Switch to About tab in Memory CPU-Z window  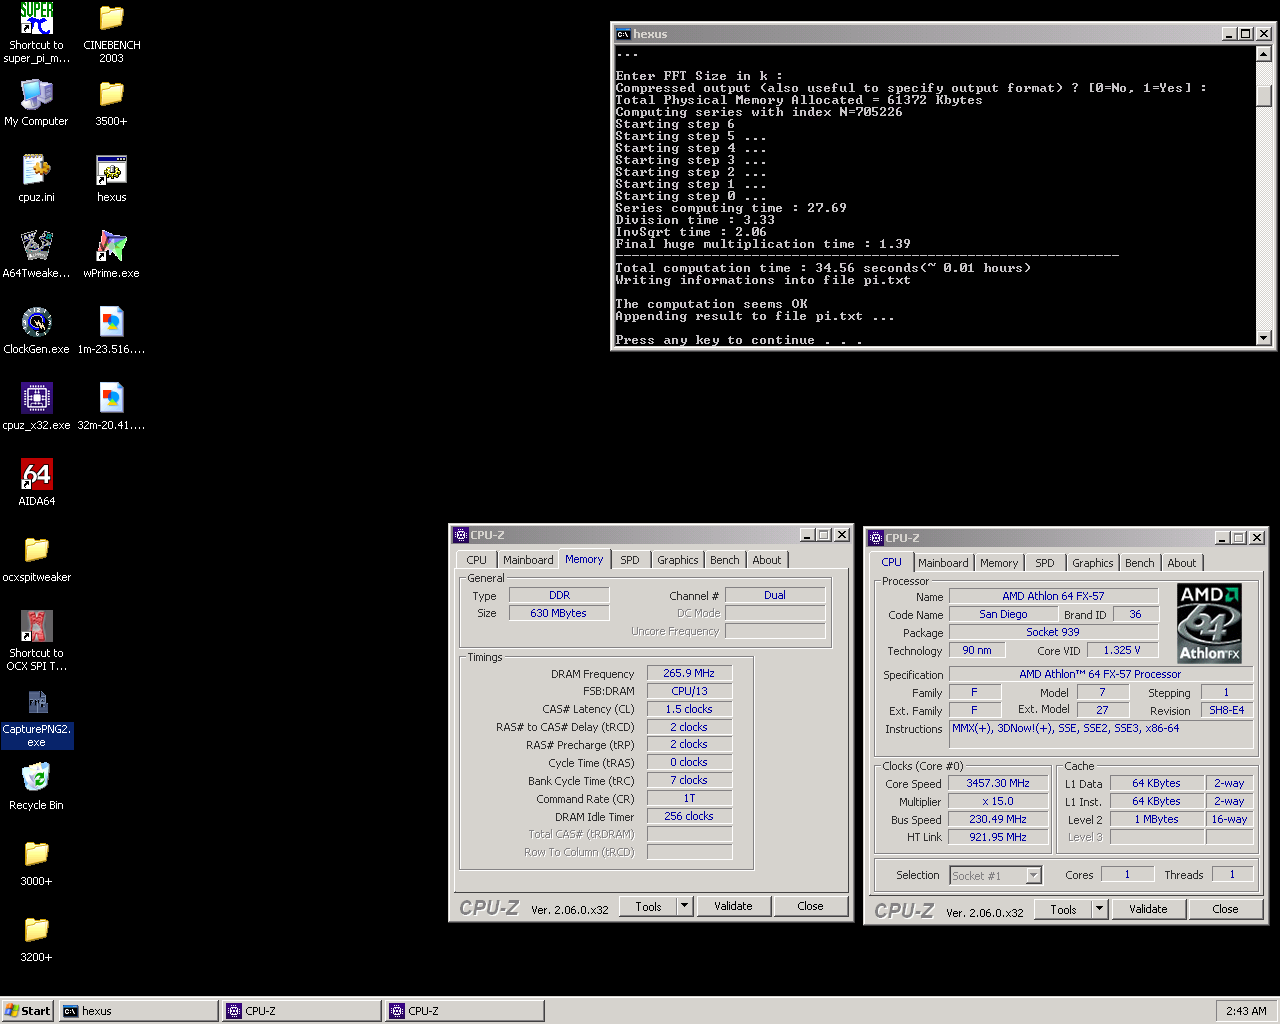767,560
